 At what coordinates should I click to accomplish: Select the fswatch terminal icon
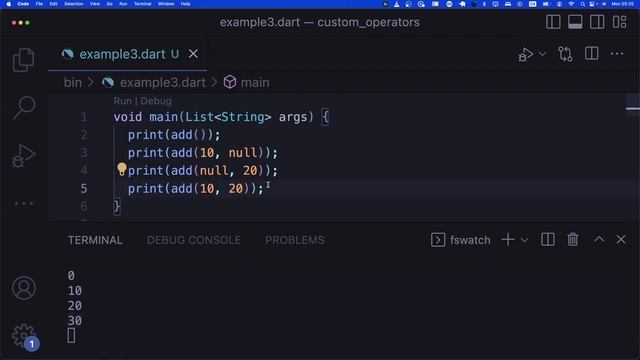(x=438, y=240)
